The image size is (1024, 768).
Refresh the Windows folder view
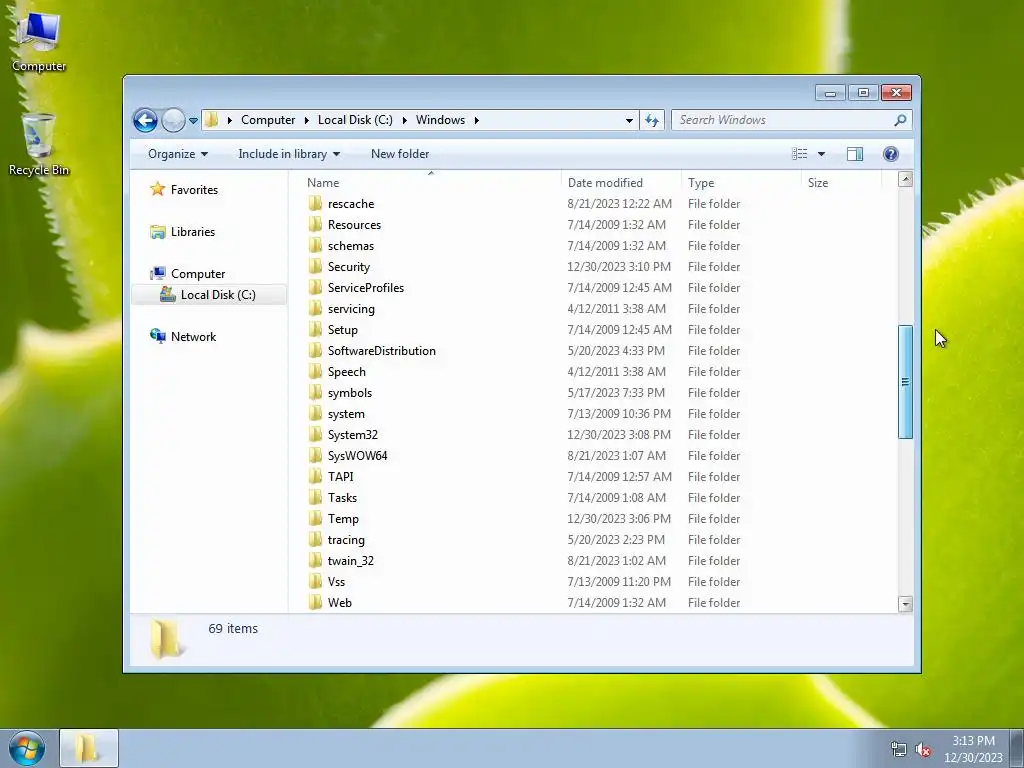click(652, 120)
